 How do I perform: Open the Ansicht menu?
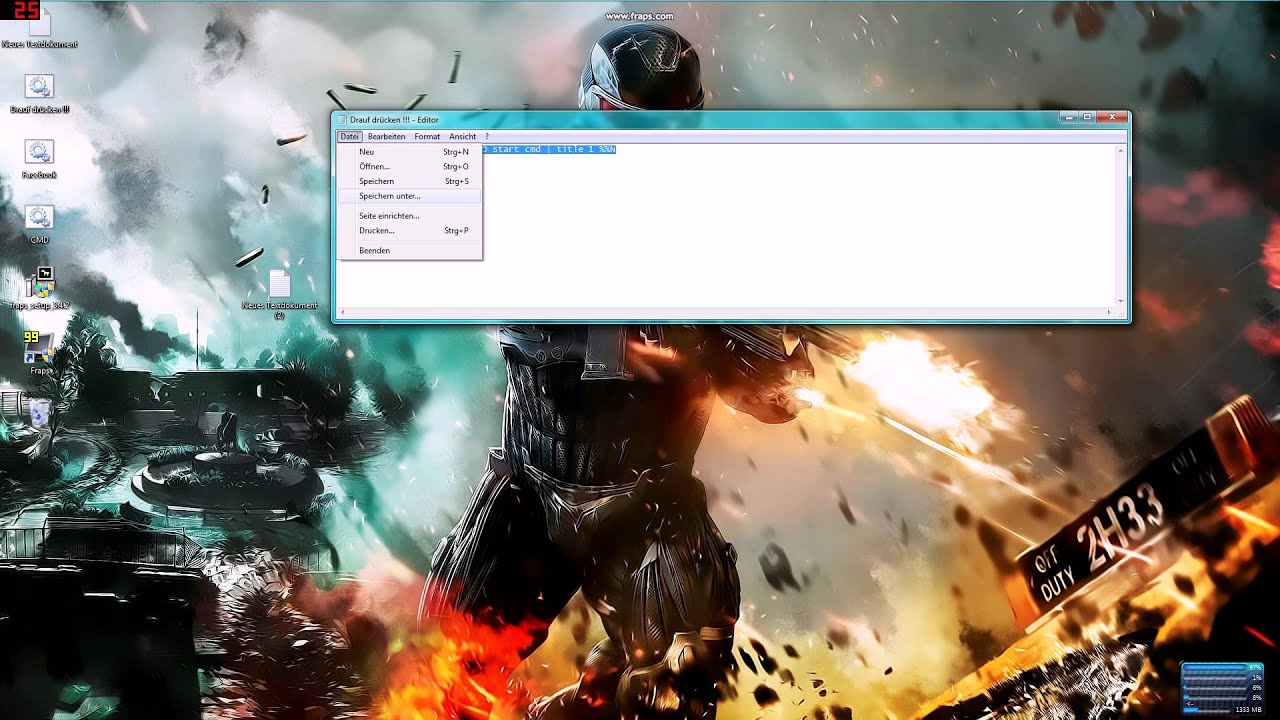462,136
